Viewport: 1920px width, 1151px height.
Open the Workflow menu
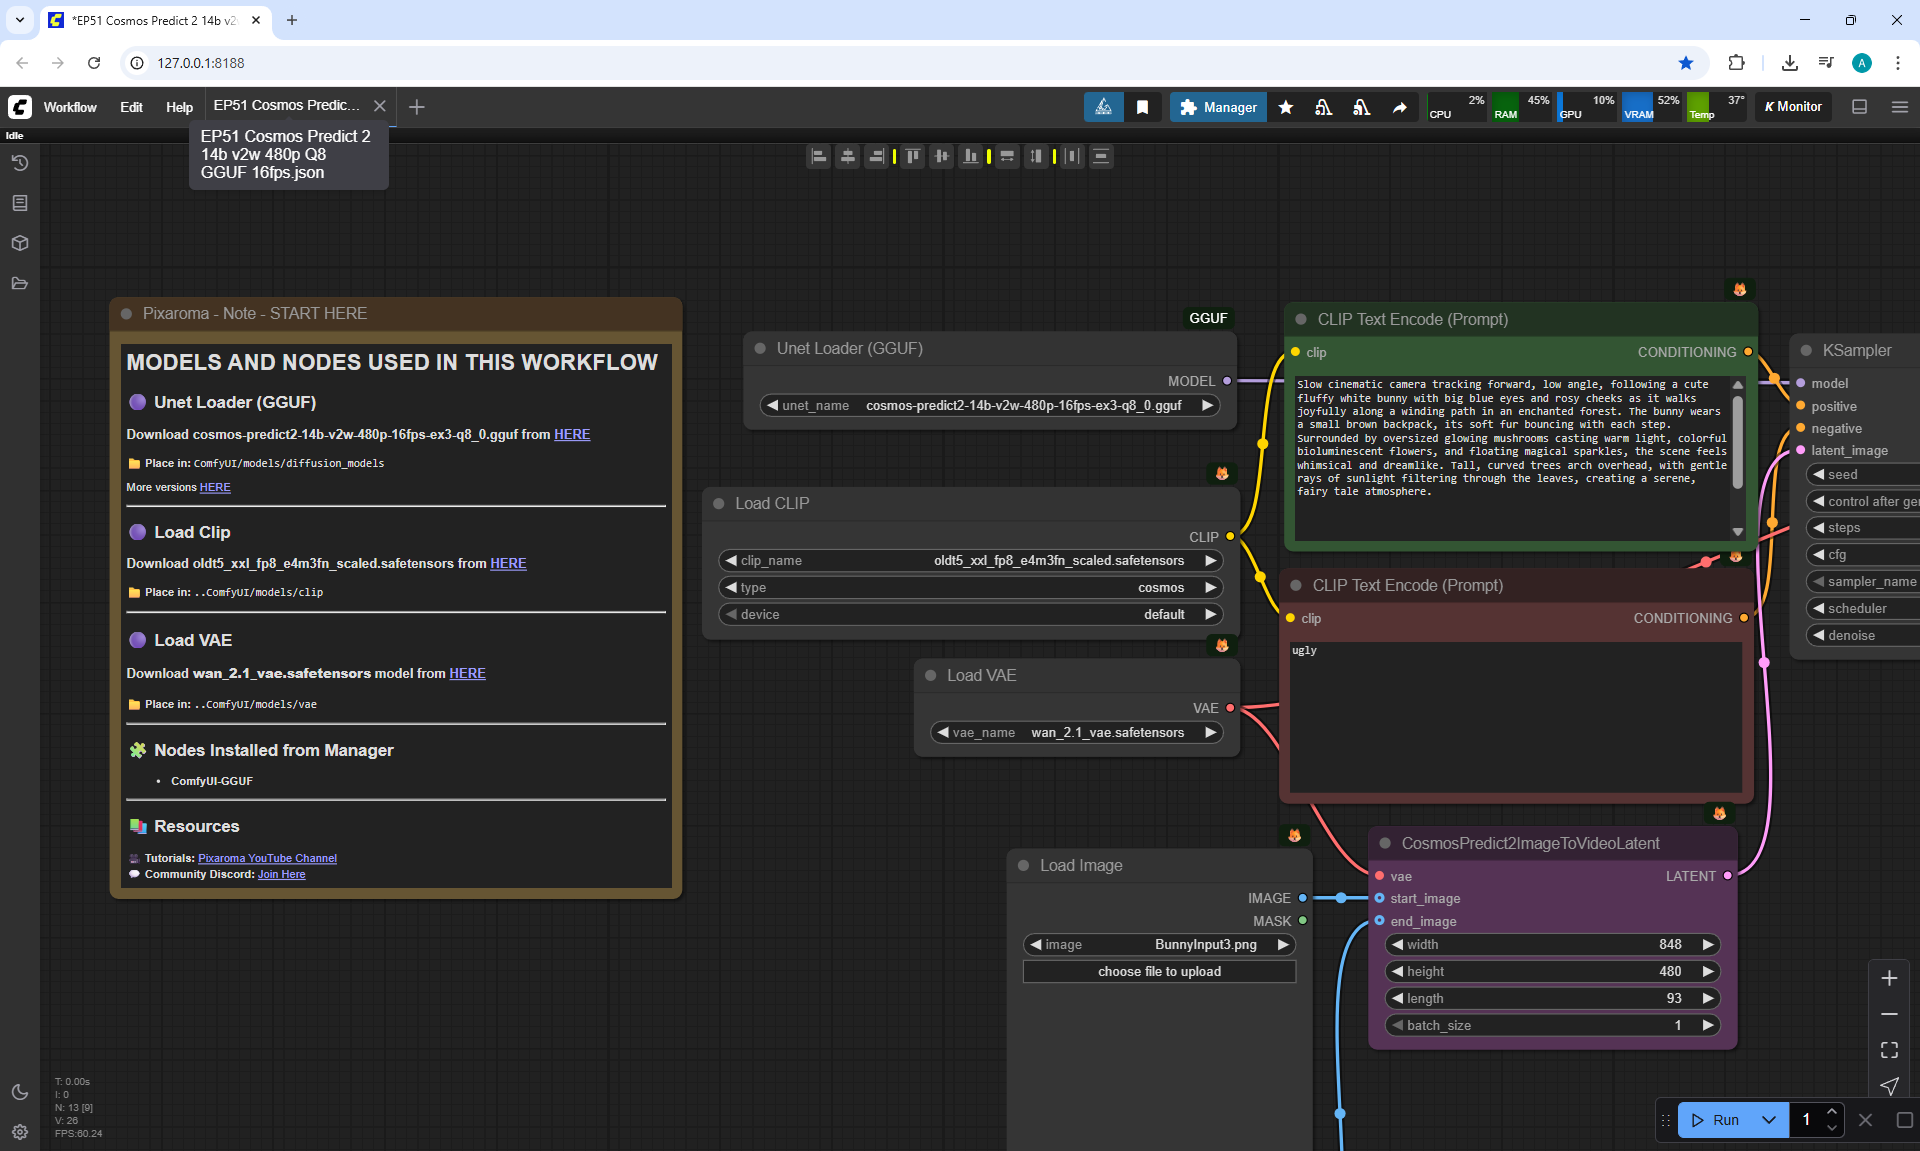pos(70,107)
